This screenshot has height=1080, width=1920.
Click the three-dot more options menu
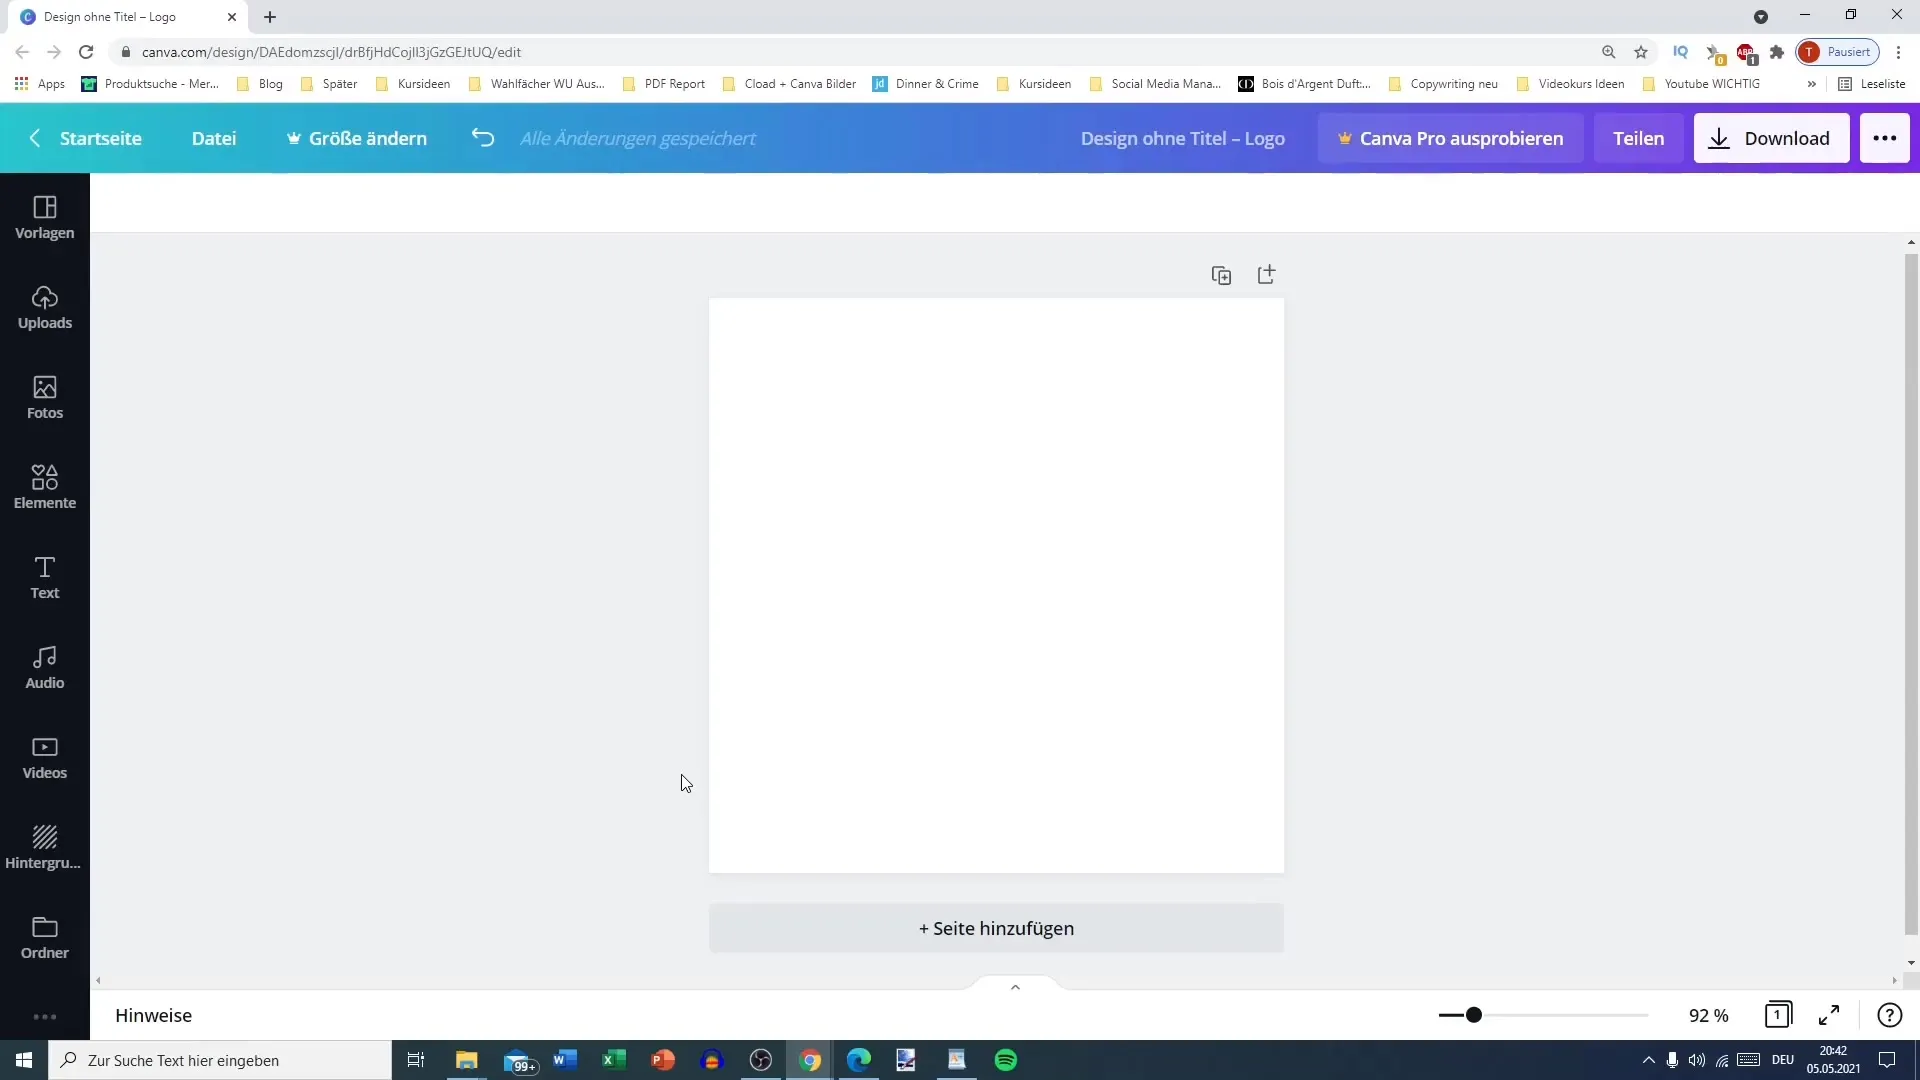pos(1884,137)
